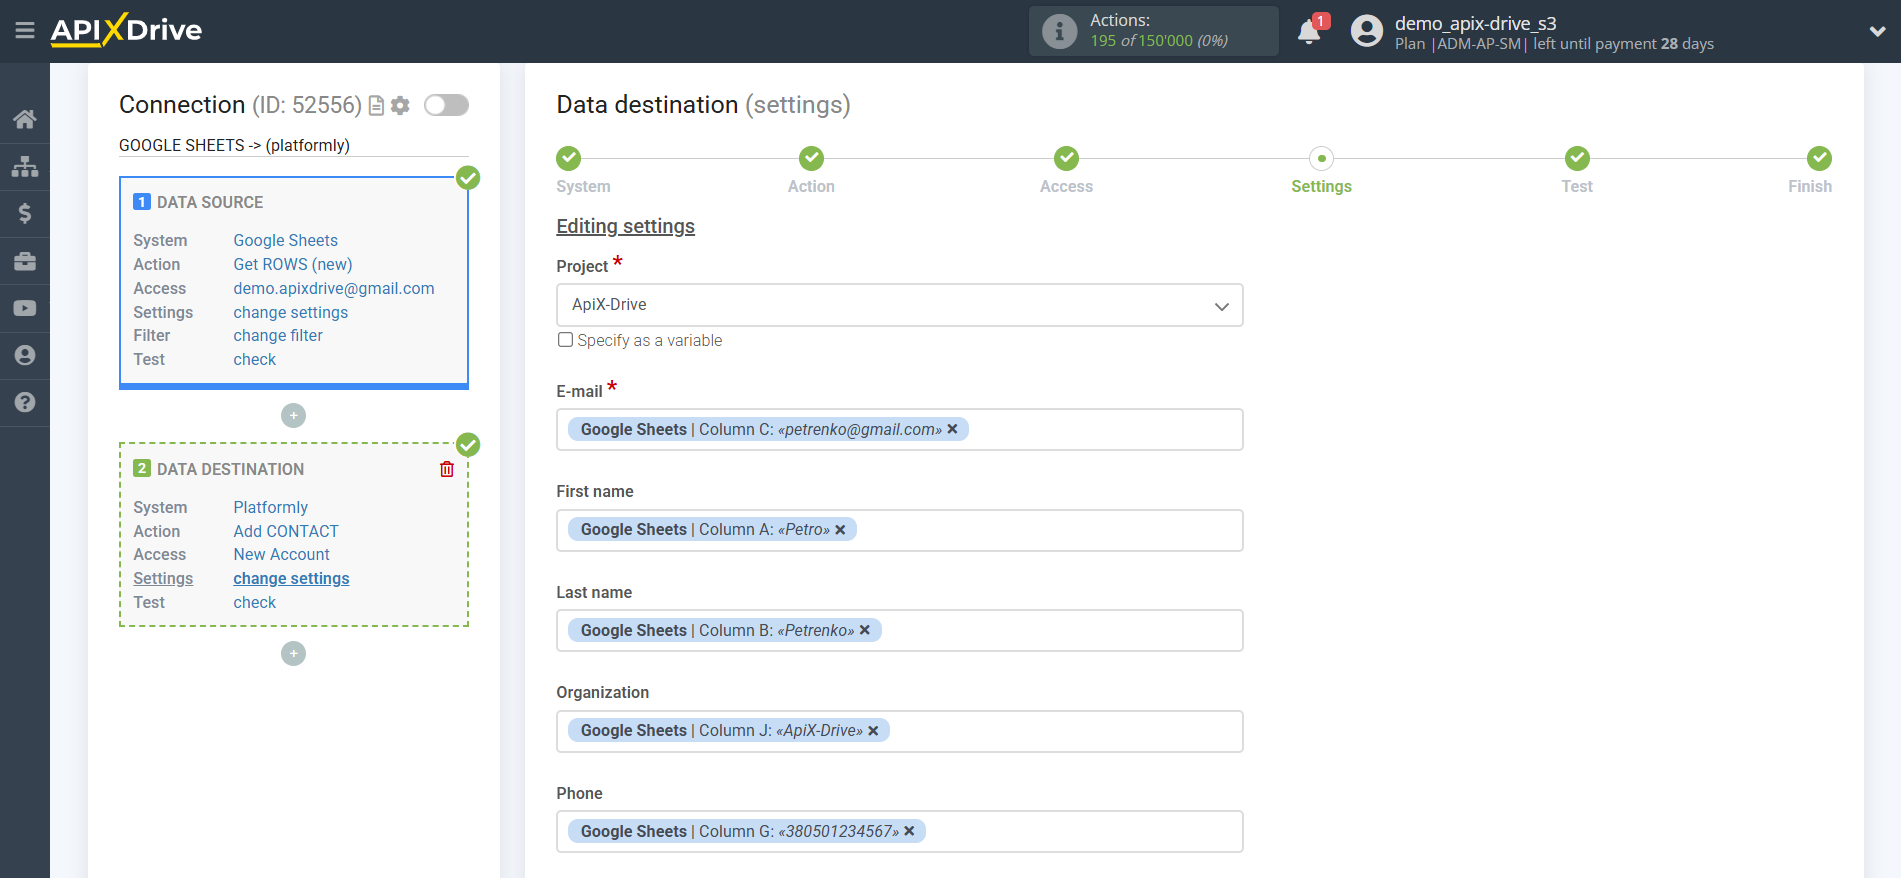Open the briefcase sidebar icon
This screenshot has height=878, width=1901.
coord(25,261)
